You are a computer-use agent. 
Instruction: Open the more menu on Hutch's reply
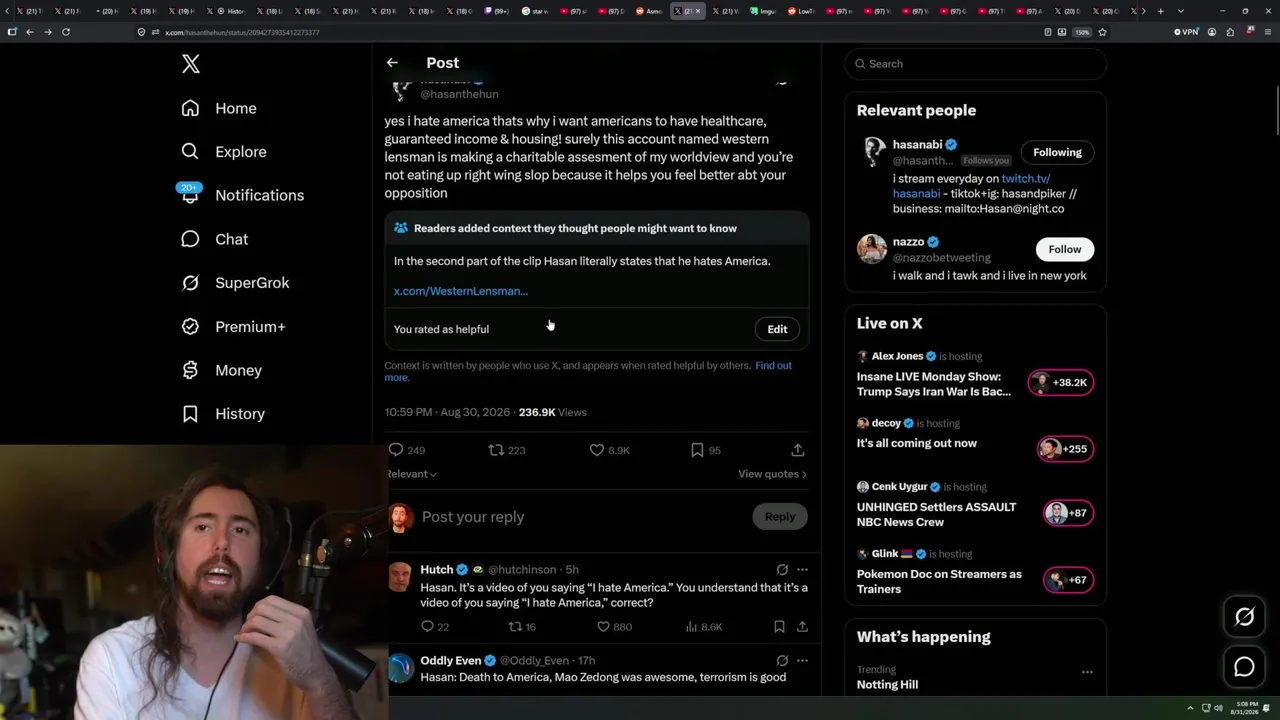[802, 570]
